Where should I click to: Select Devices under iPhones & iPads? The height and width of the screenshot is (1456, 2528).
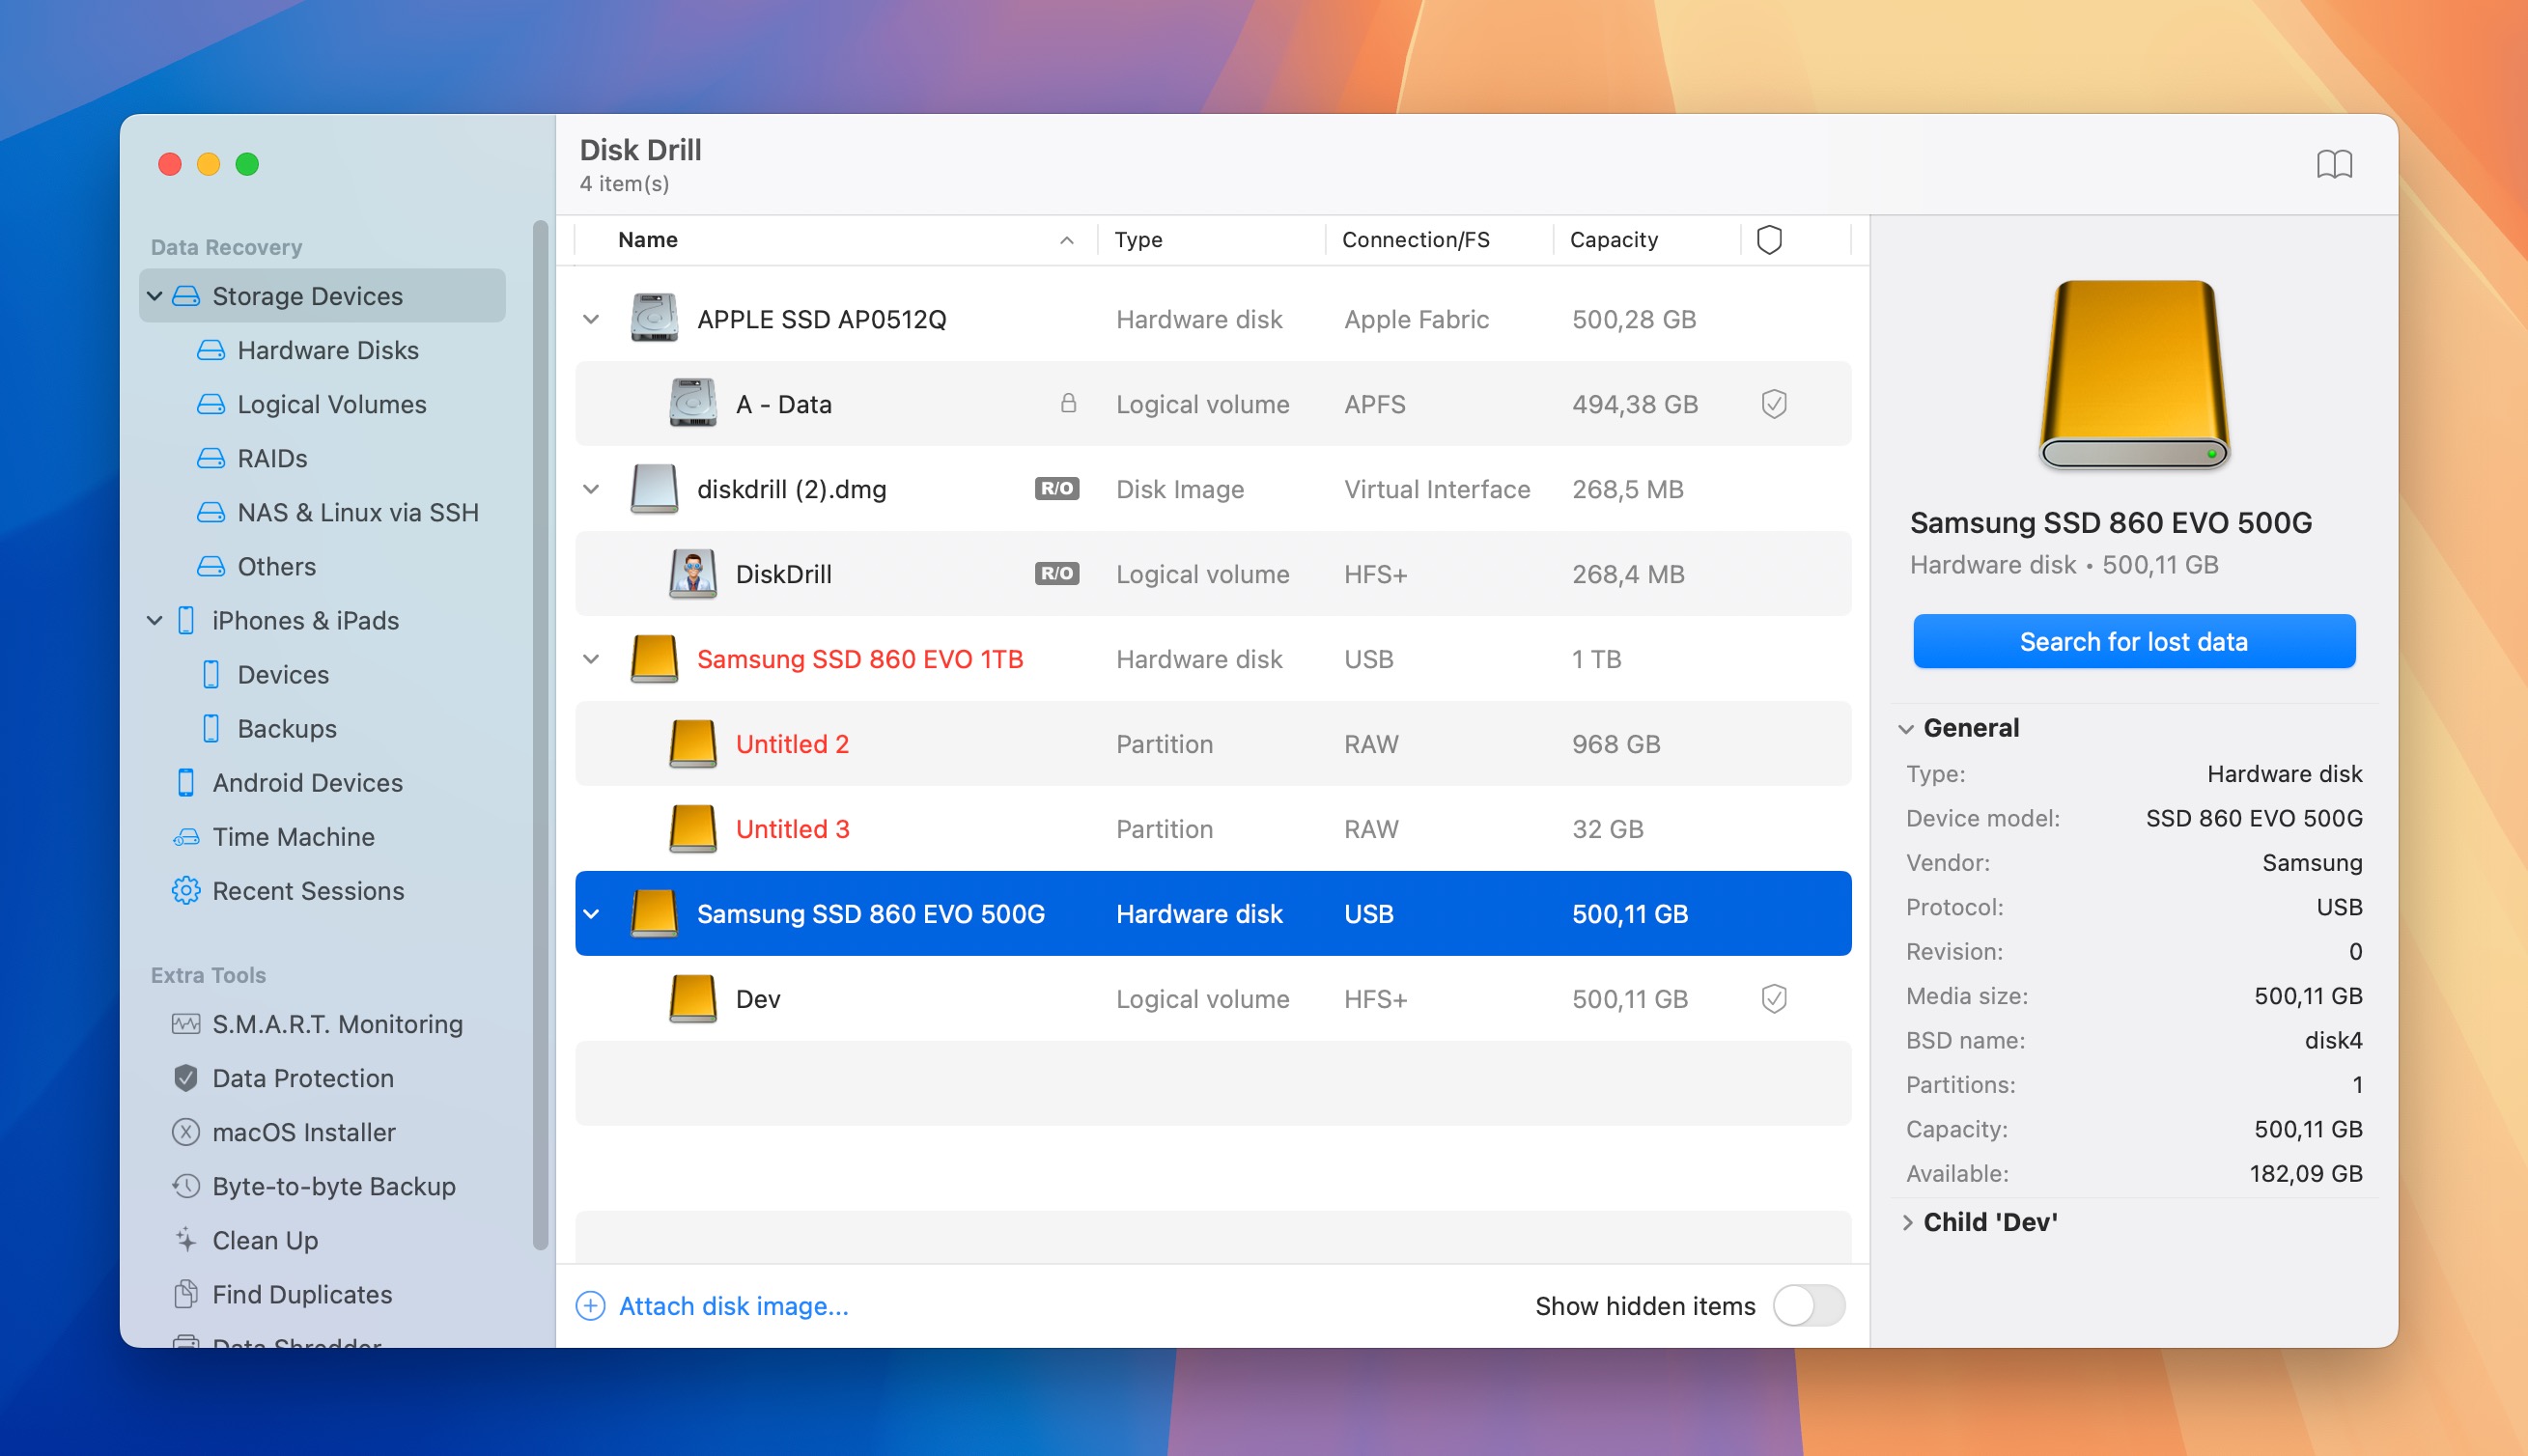pyautogui.click(x=264, y=674)
